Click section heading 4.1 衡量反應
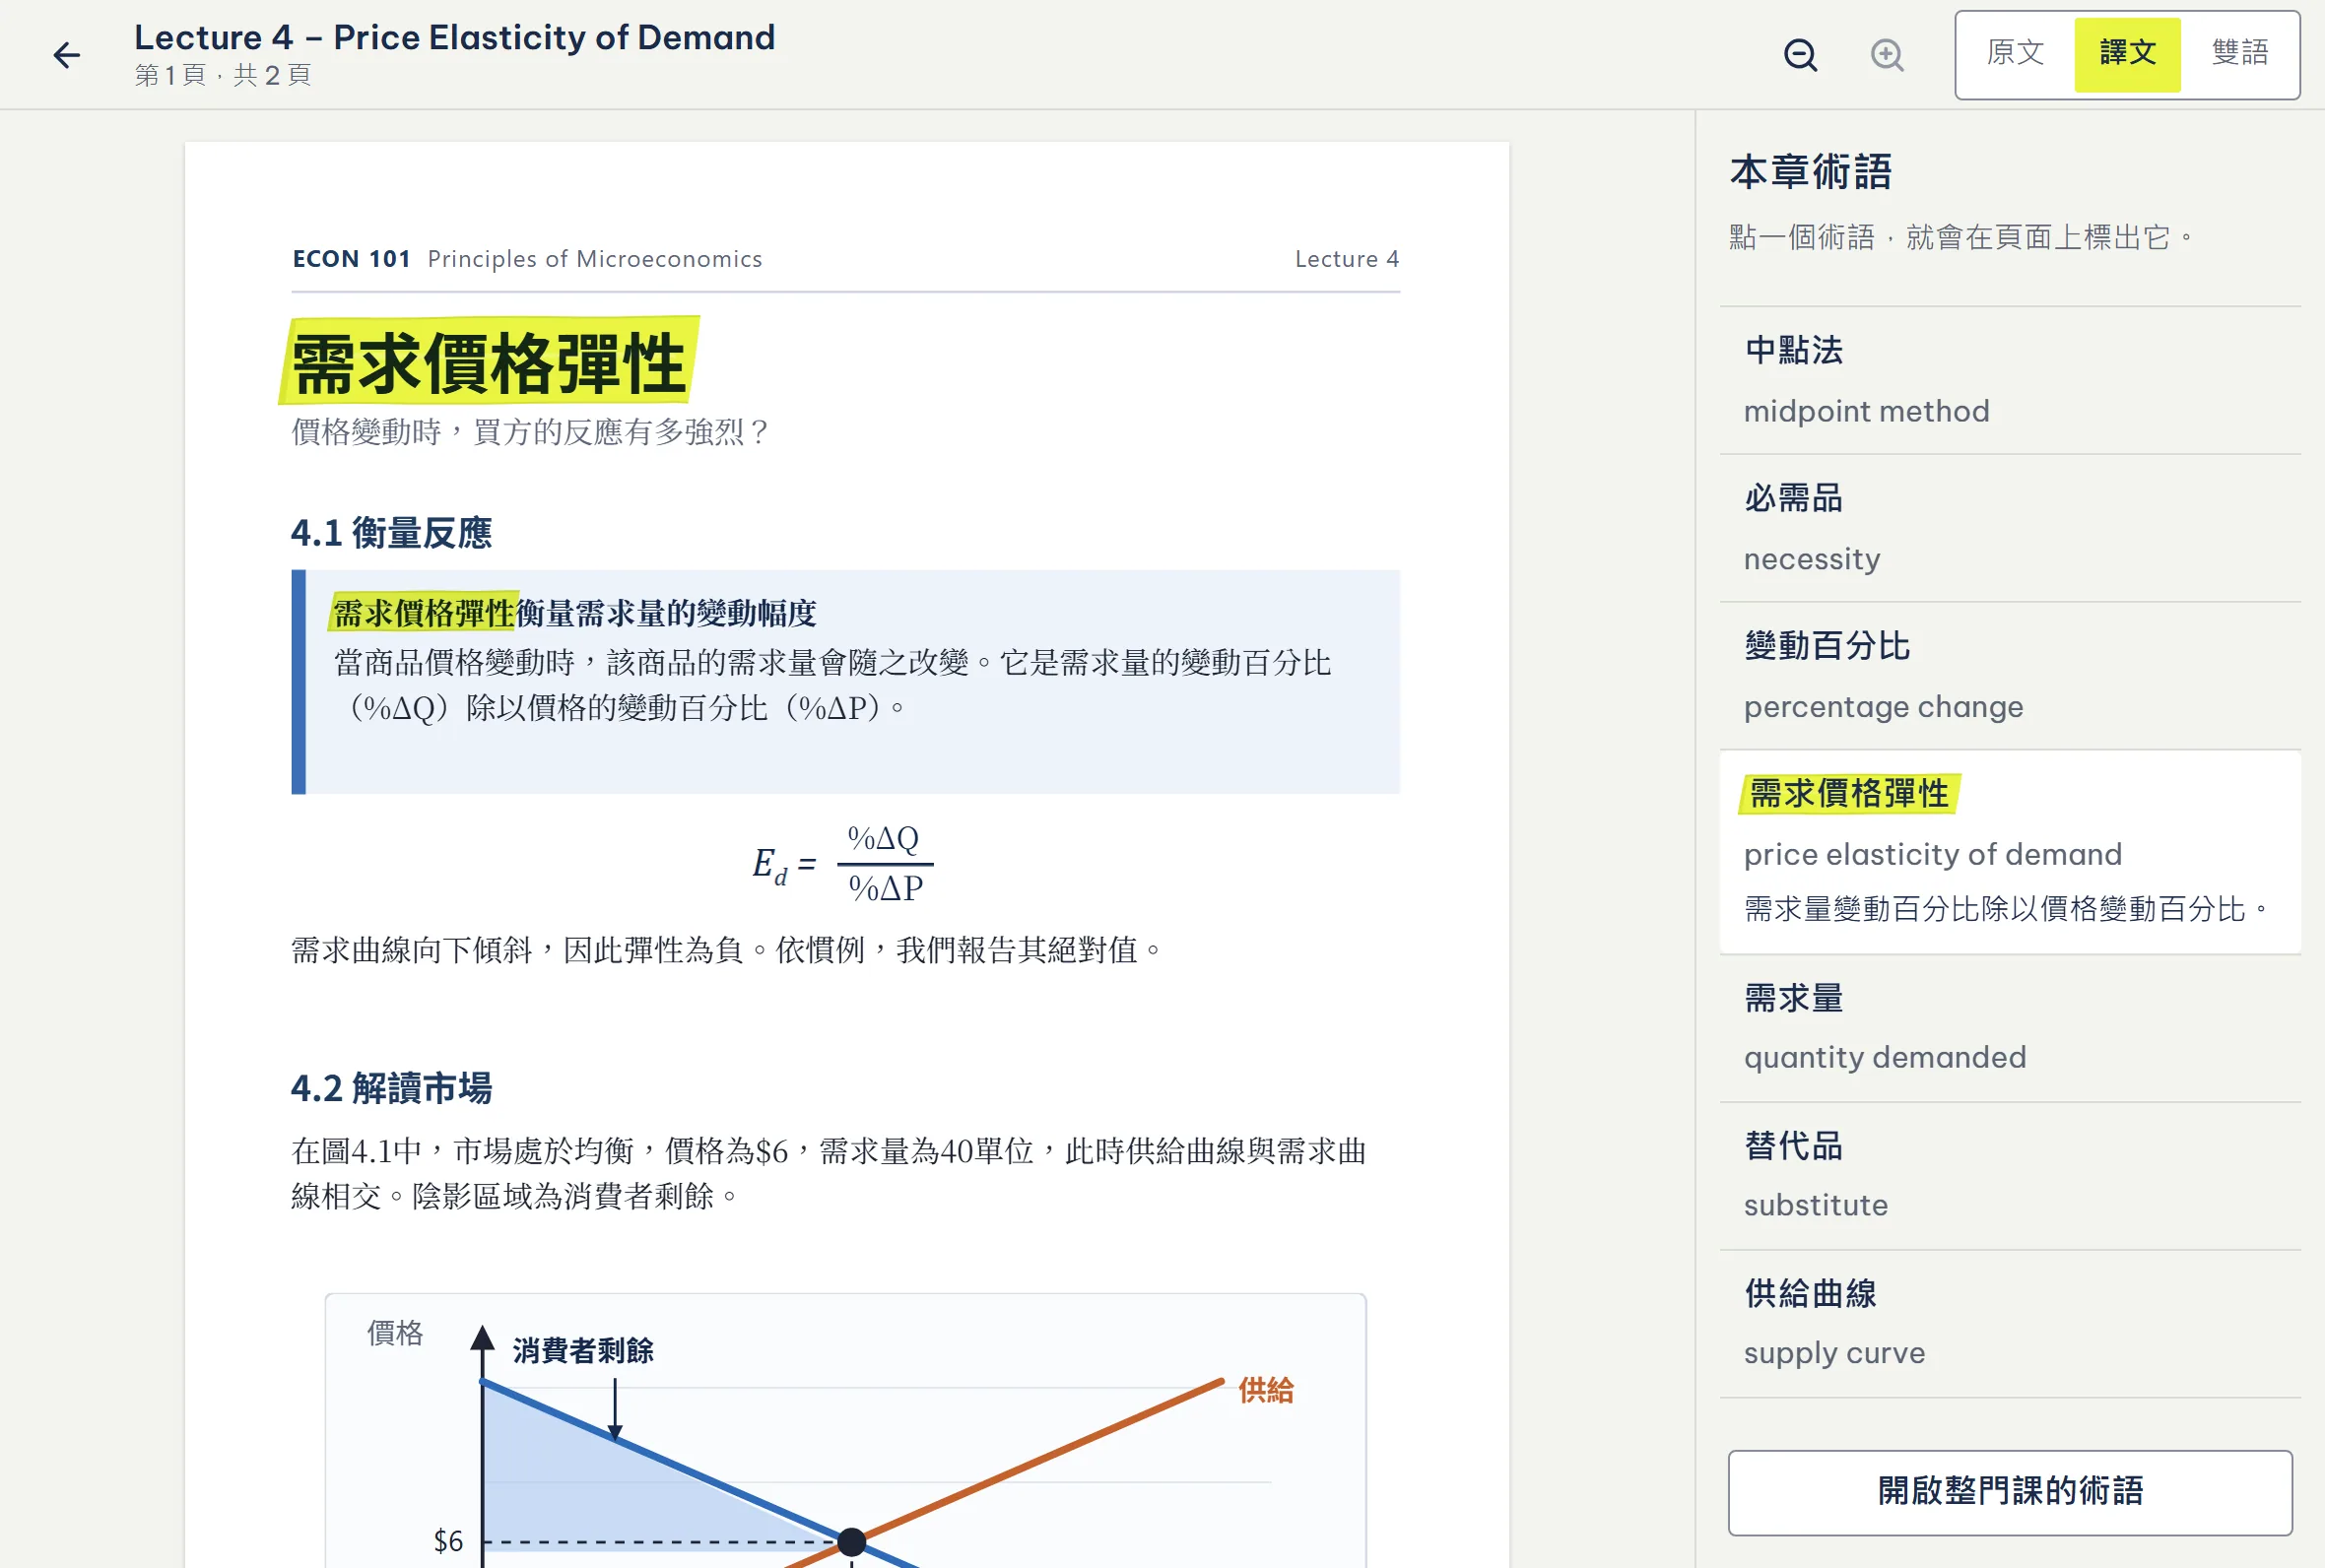Image resolution: width=2325 pixels, height=1568 pixels. point(391,533)
